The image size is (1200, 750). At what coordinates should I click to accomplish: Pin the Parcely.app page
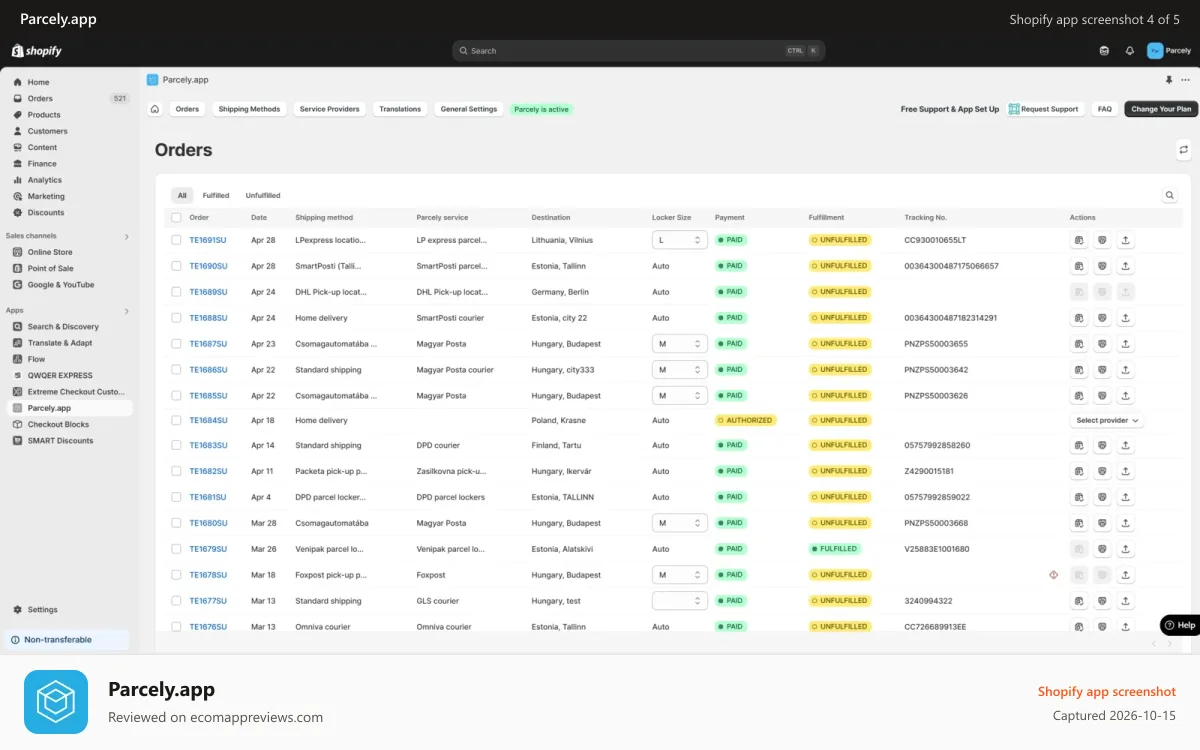(1169, 80)
